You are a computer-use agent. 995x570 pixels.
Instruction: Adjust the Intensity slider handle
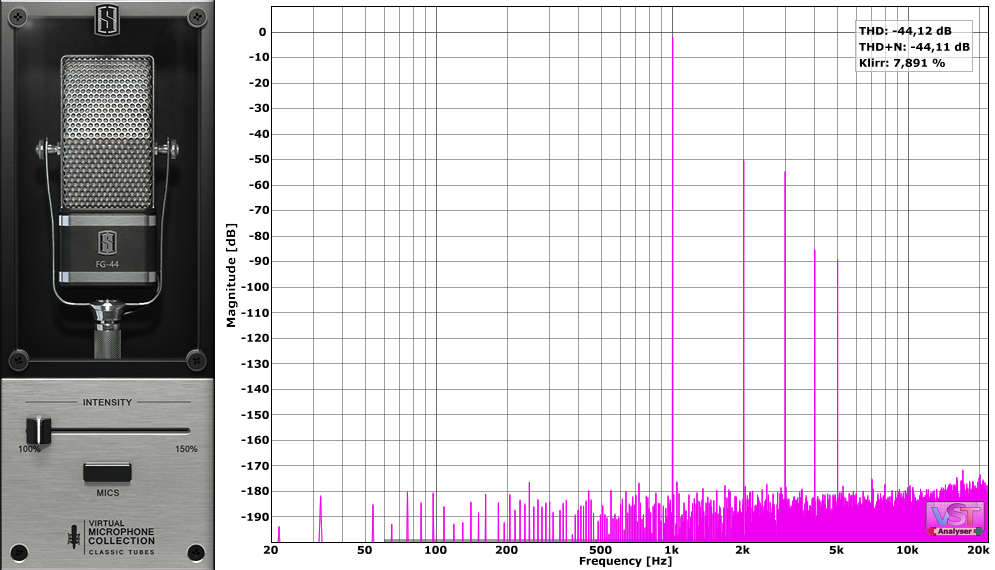(38, 430)
